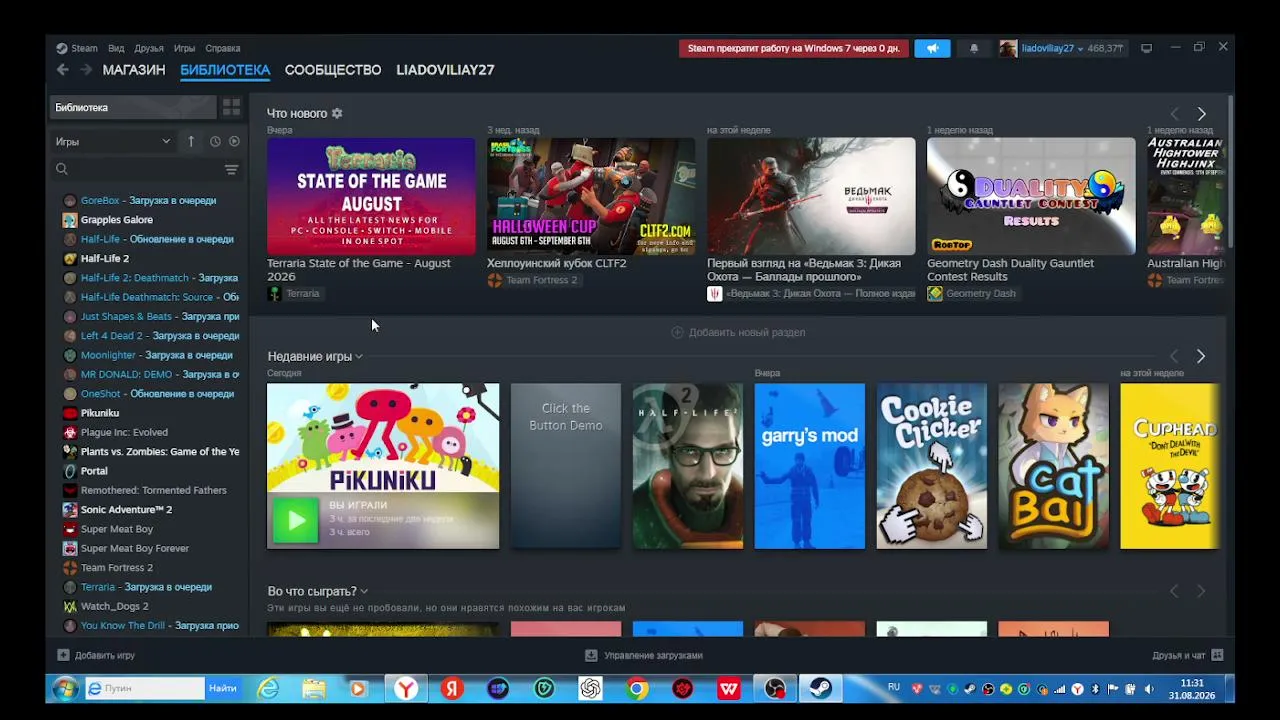Click Добавить новый раздел
Image resolution: width=1280 pixels, height=720 pixels.
pyautogui.click(x=738, y=332)
